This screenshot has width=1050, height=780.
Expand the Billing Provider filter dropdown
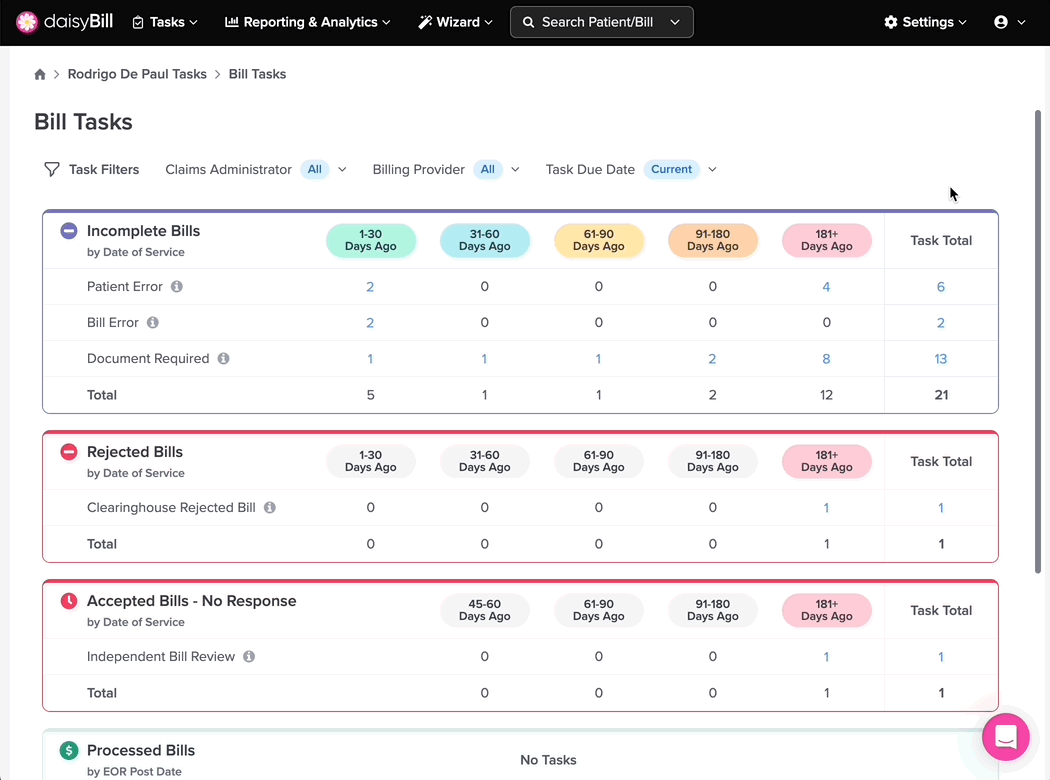coord(515,170)
